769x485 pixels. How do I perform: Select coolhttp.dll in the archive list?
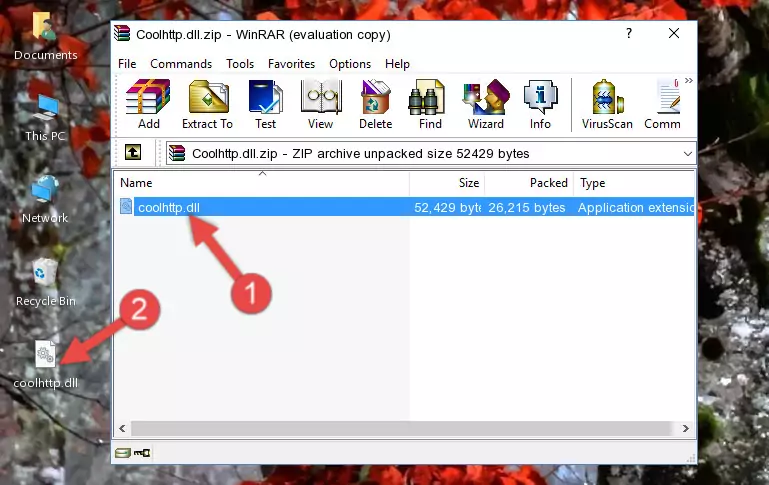169,207
